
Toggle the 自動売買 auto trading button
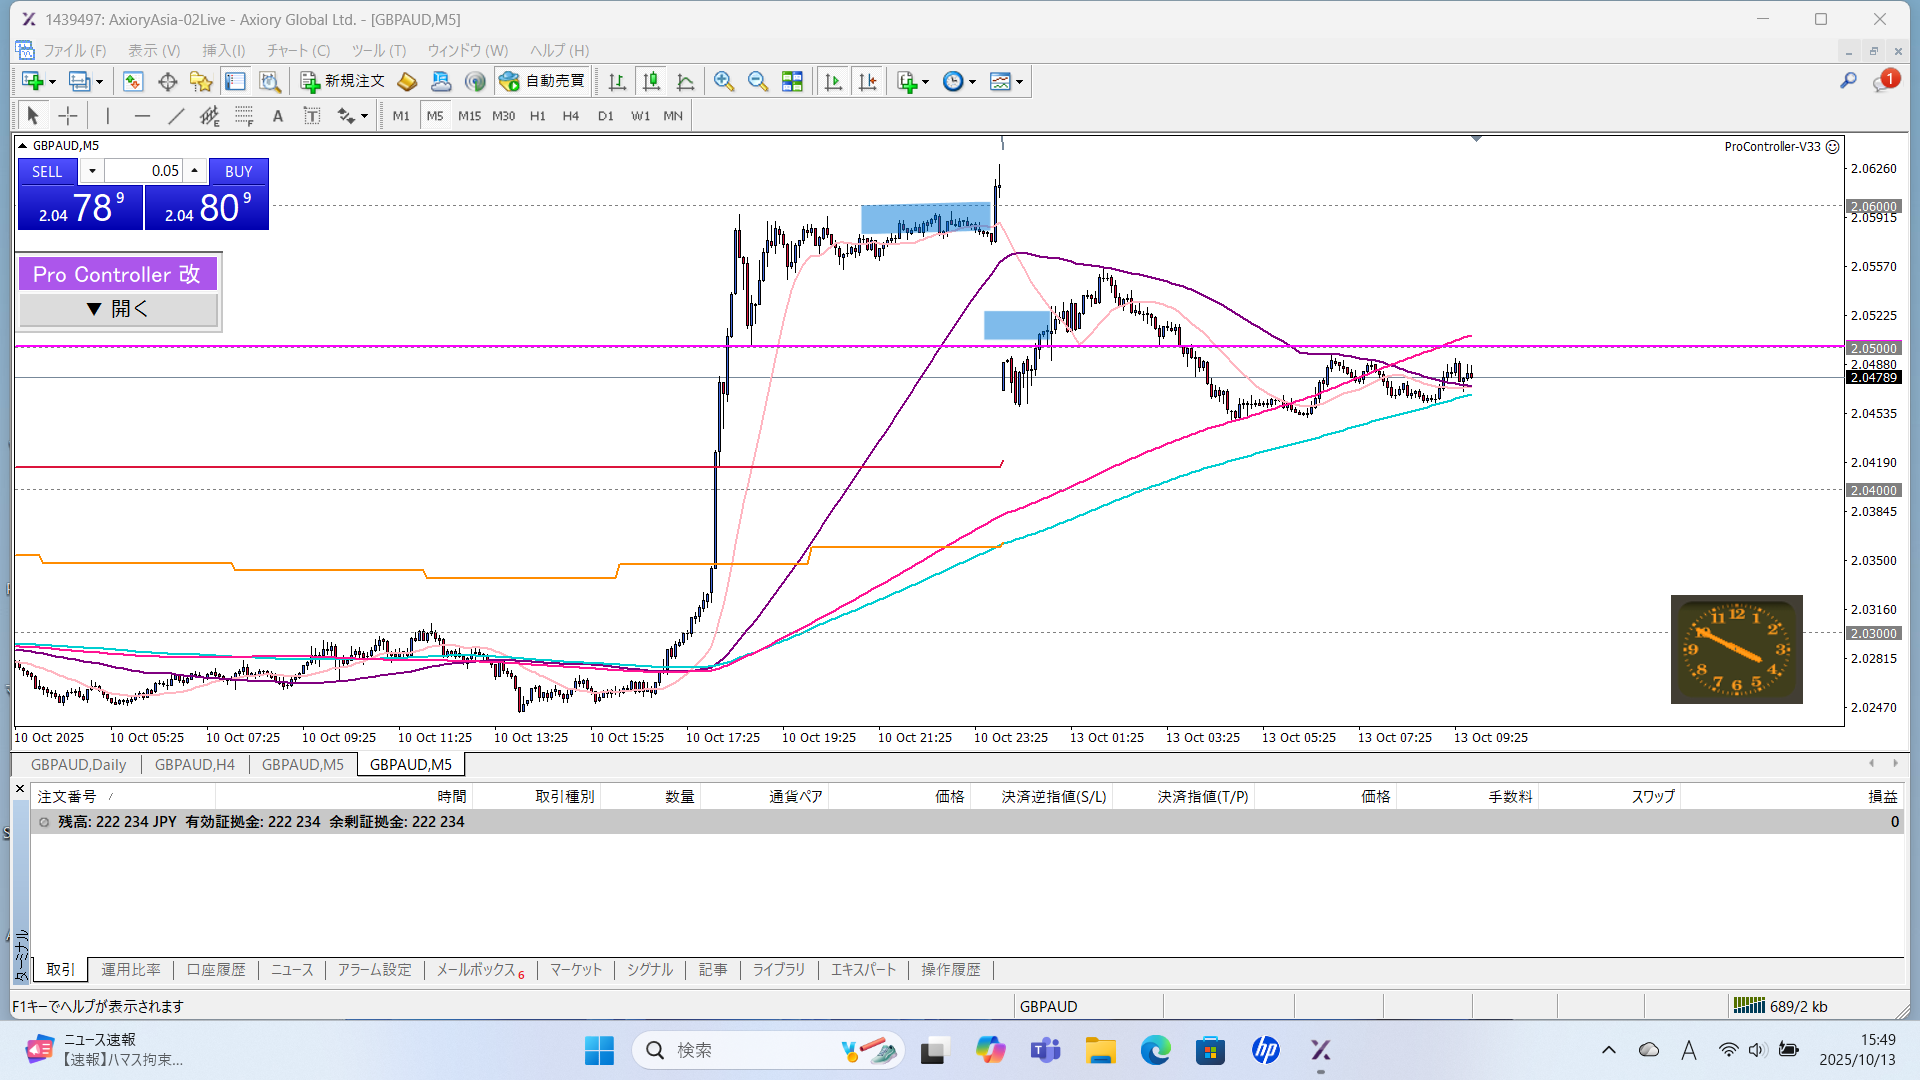(543, 81)
